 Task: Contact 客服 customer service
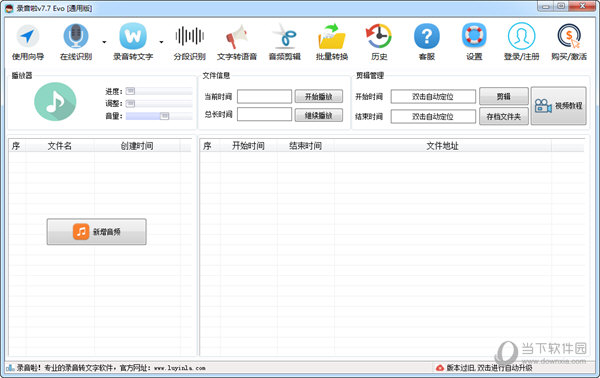click(427, 42)
